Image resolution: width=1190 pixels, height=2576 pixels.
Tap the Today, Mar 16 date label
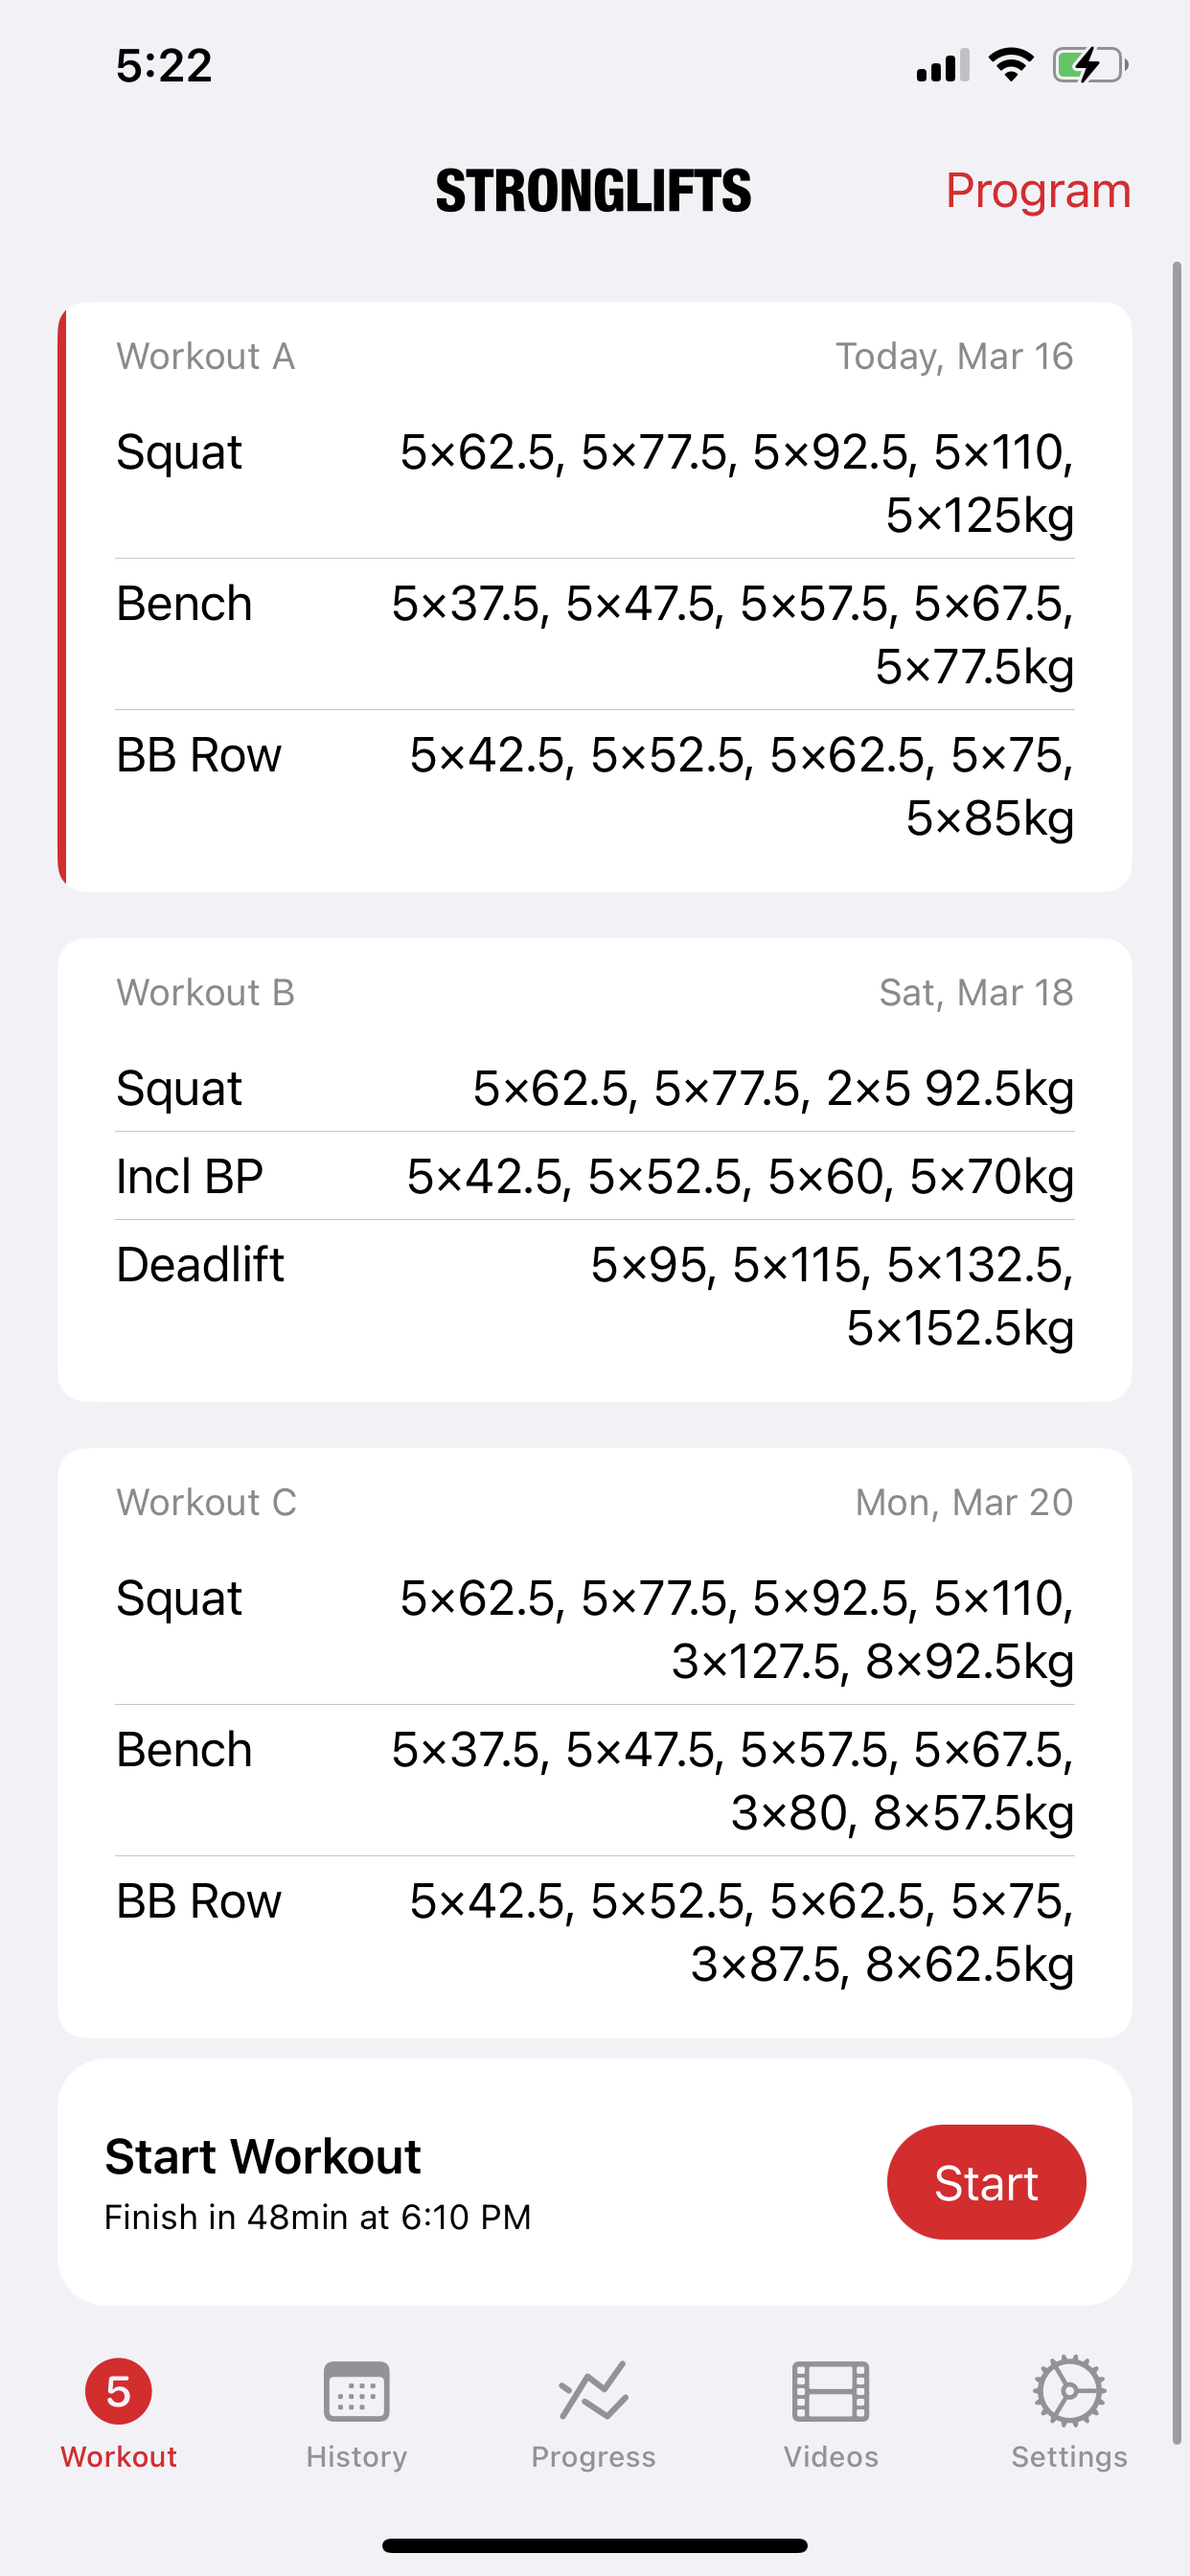click(x=953, y=356)
